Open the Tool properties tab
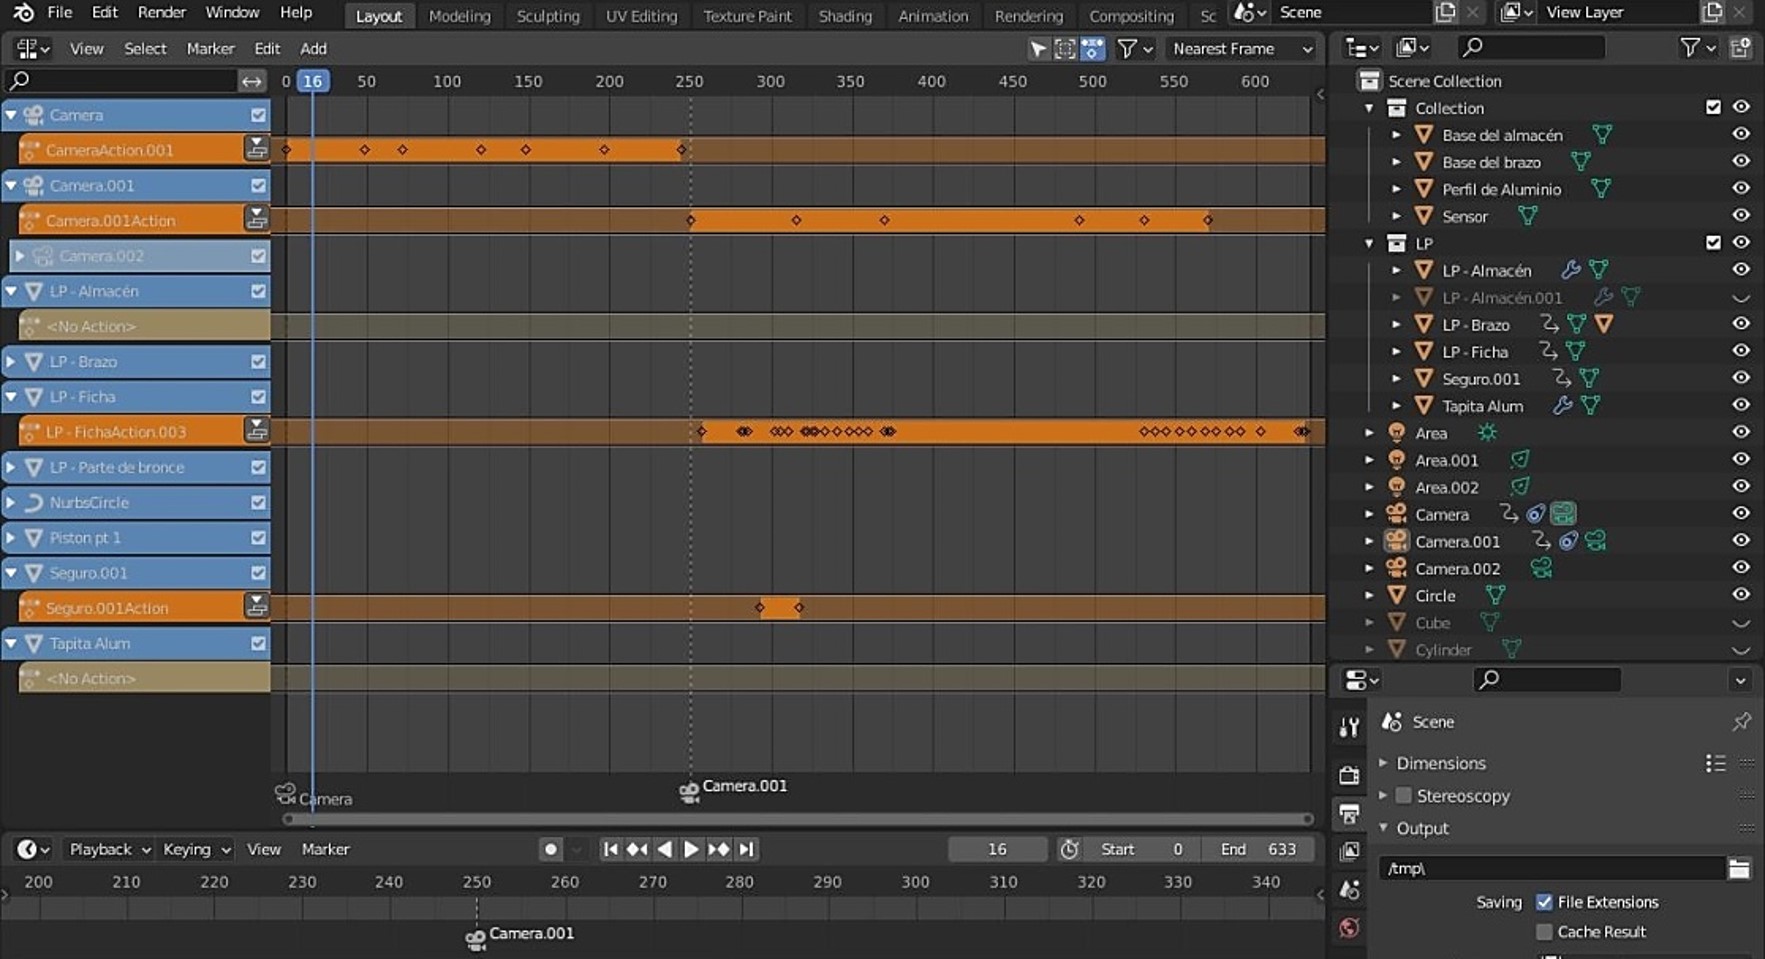The height and width of the screenshot is (959, 1765). click(x=1349, y=727)
